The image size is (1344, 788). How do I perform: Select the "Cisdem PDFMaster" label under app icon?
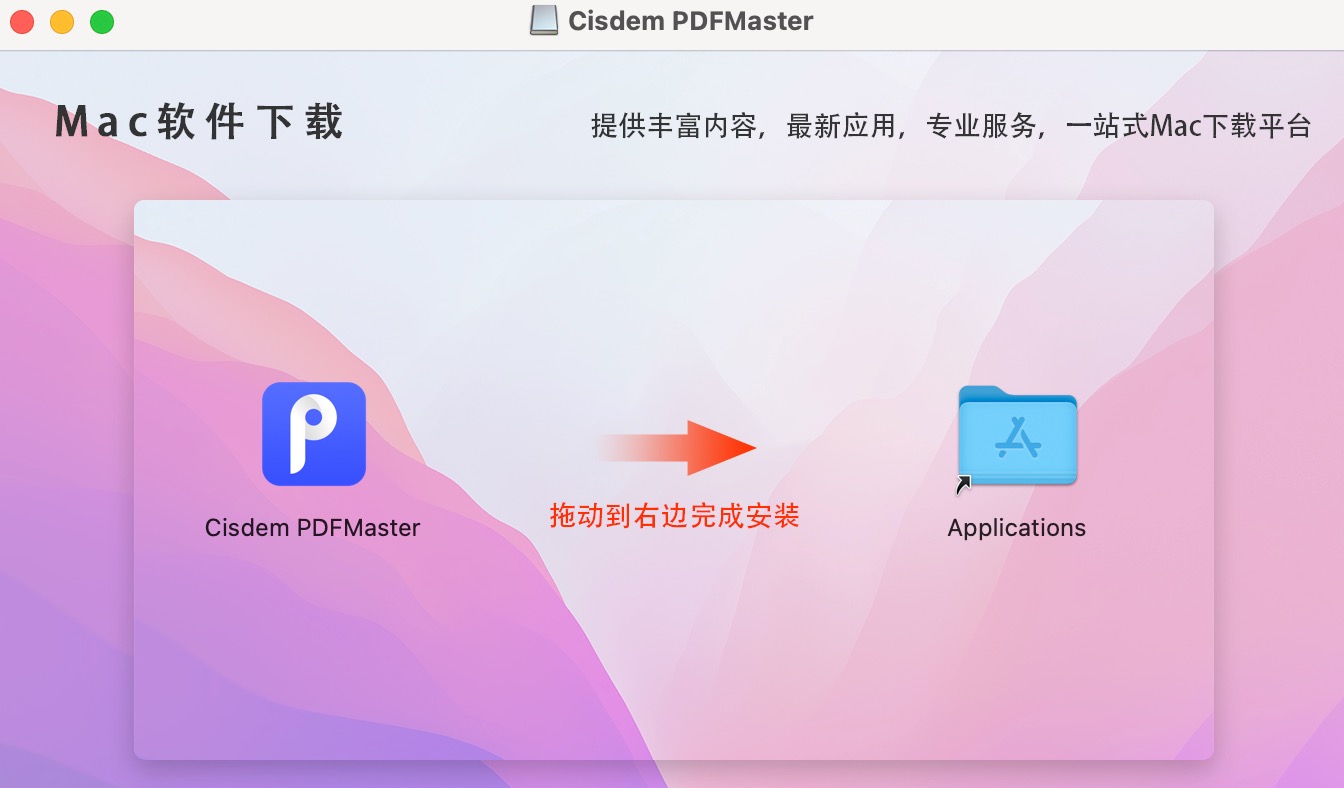(x=312, y=528)
